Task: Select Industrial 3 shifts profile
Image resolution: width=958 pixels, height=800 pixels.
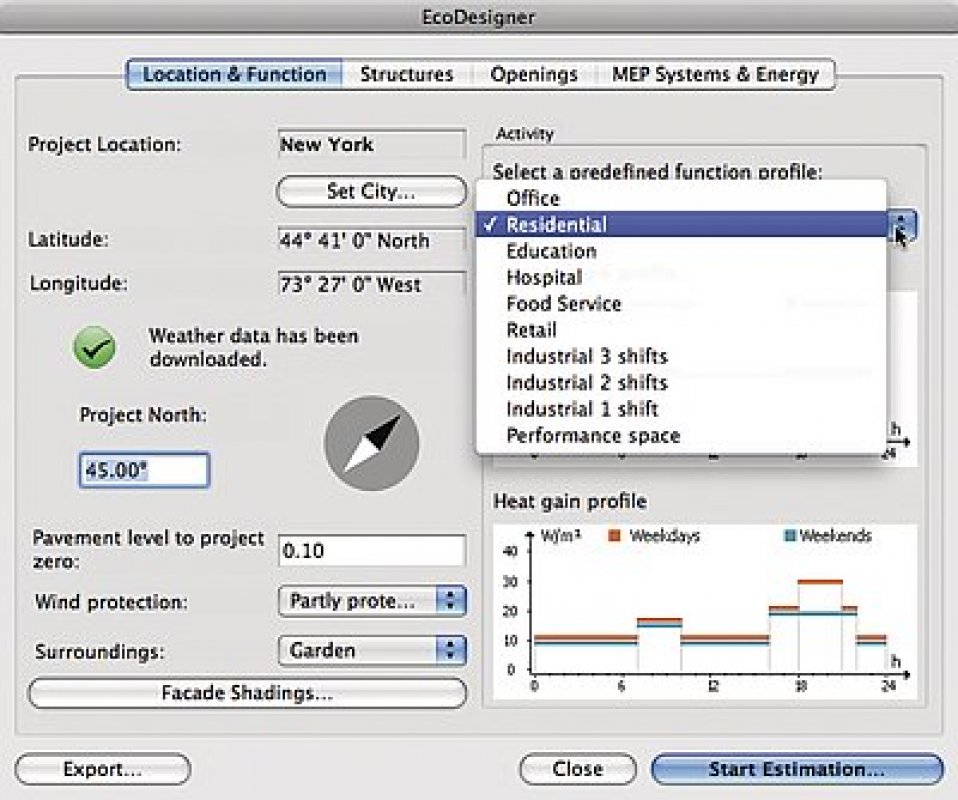Action: (x=681, y=356)
